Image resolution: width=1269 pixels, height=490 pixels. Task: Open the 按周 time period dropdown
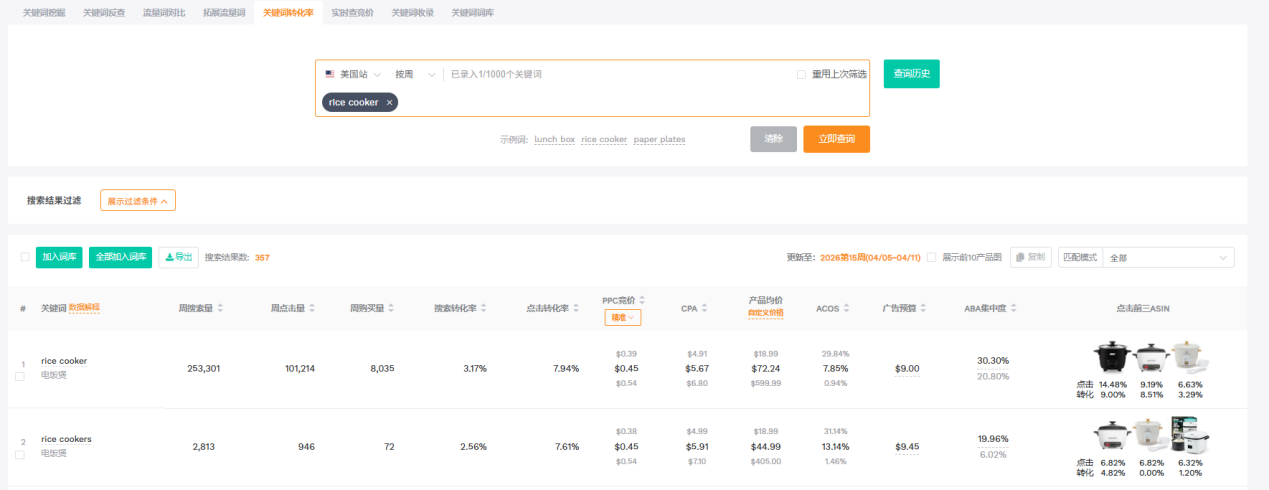(x=415, y=74)
